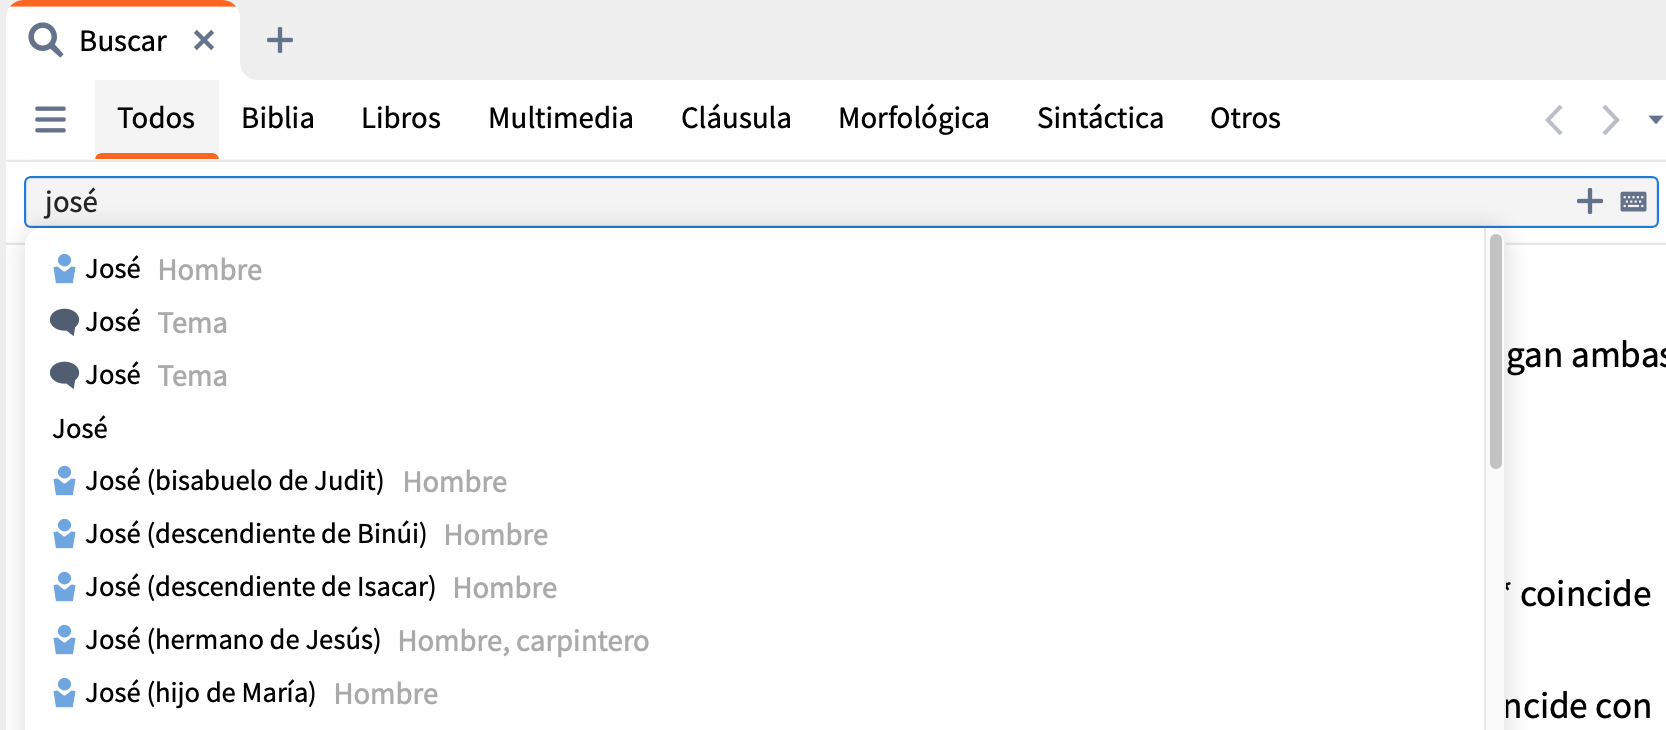
Task: Click the magnifying glass Buscar icon
Action: [45, 40]
